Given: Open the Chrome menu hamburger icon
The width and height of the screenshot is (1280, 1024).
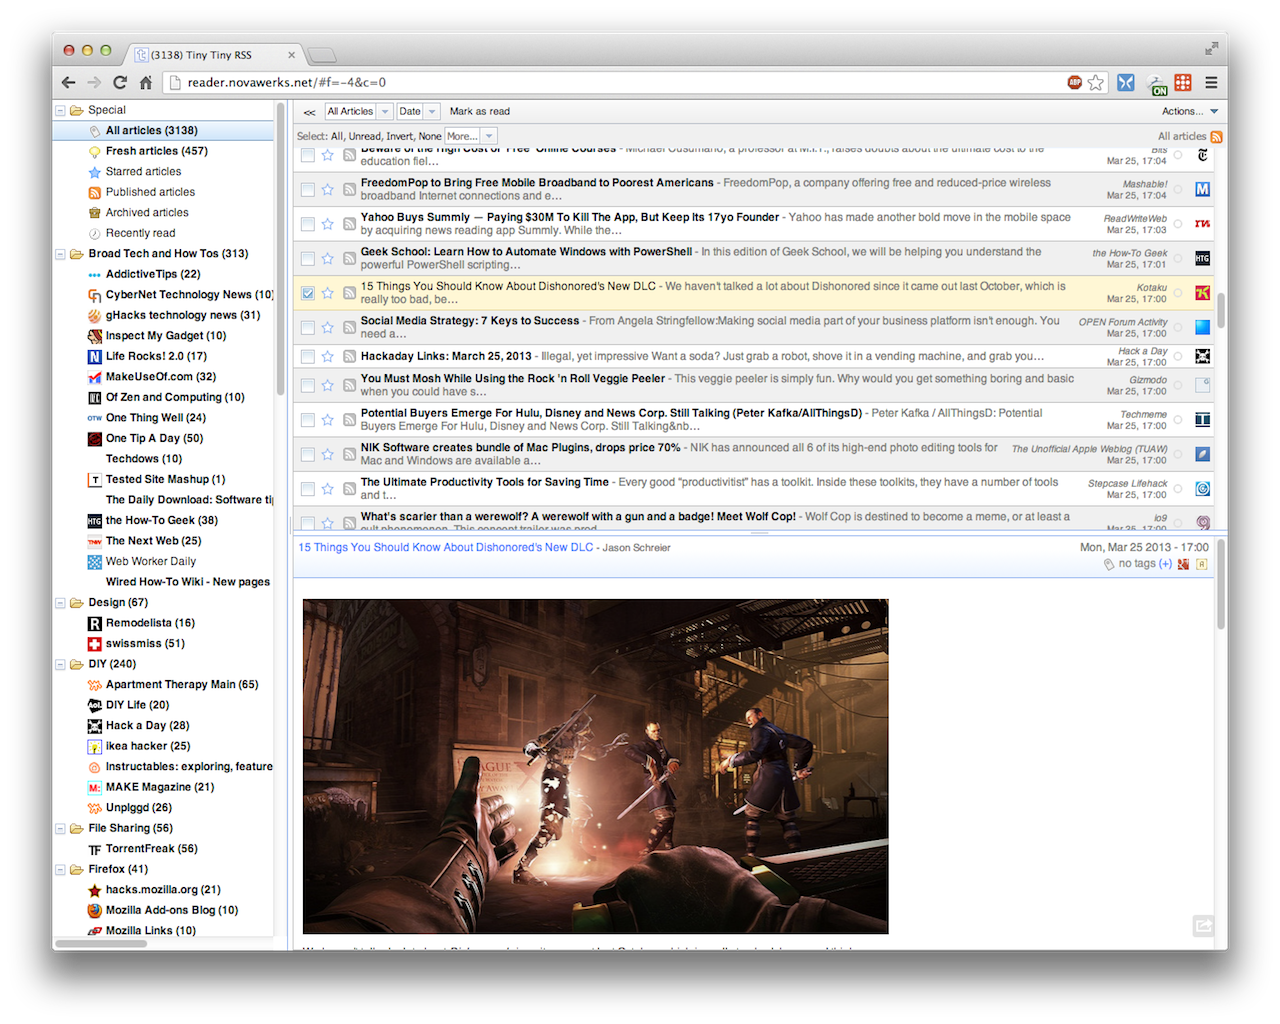Looking at the screenshot, I should pyautogui.click(x=1211, y=83).
